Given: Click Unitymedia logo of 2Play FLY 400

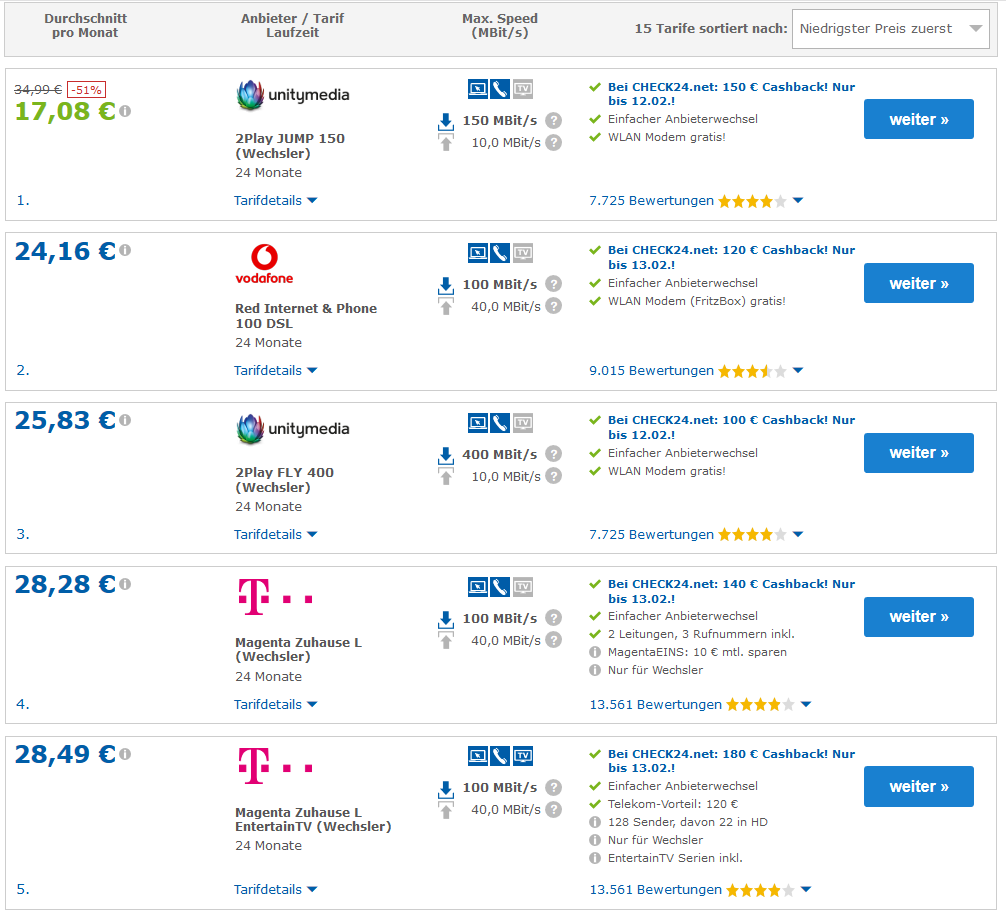Looking at the screenshot, I should [293, 429].
